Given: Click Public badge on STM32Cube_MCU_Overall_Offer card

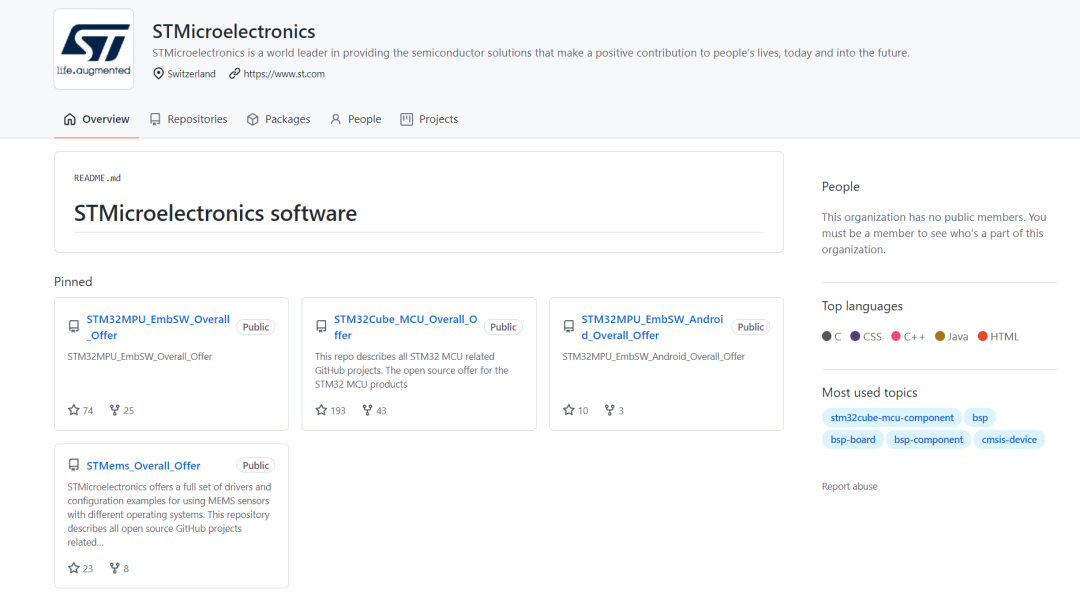Looking at the screenshot, I should [x=503, y=327].
